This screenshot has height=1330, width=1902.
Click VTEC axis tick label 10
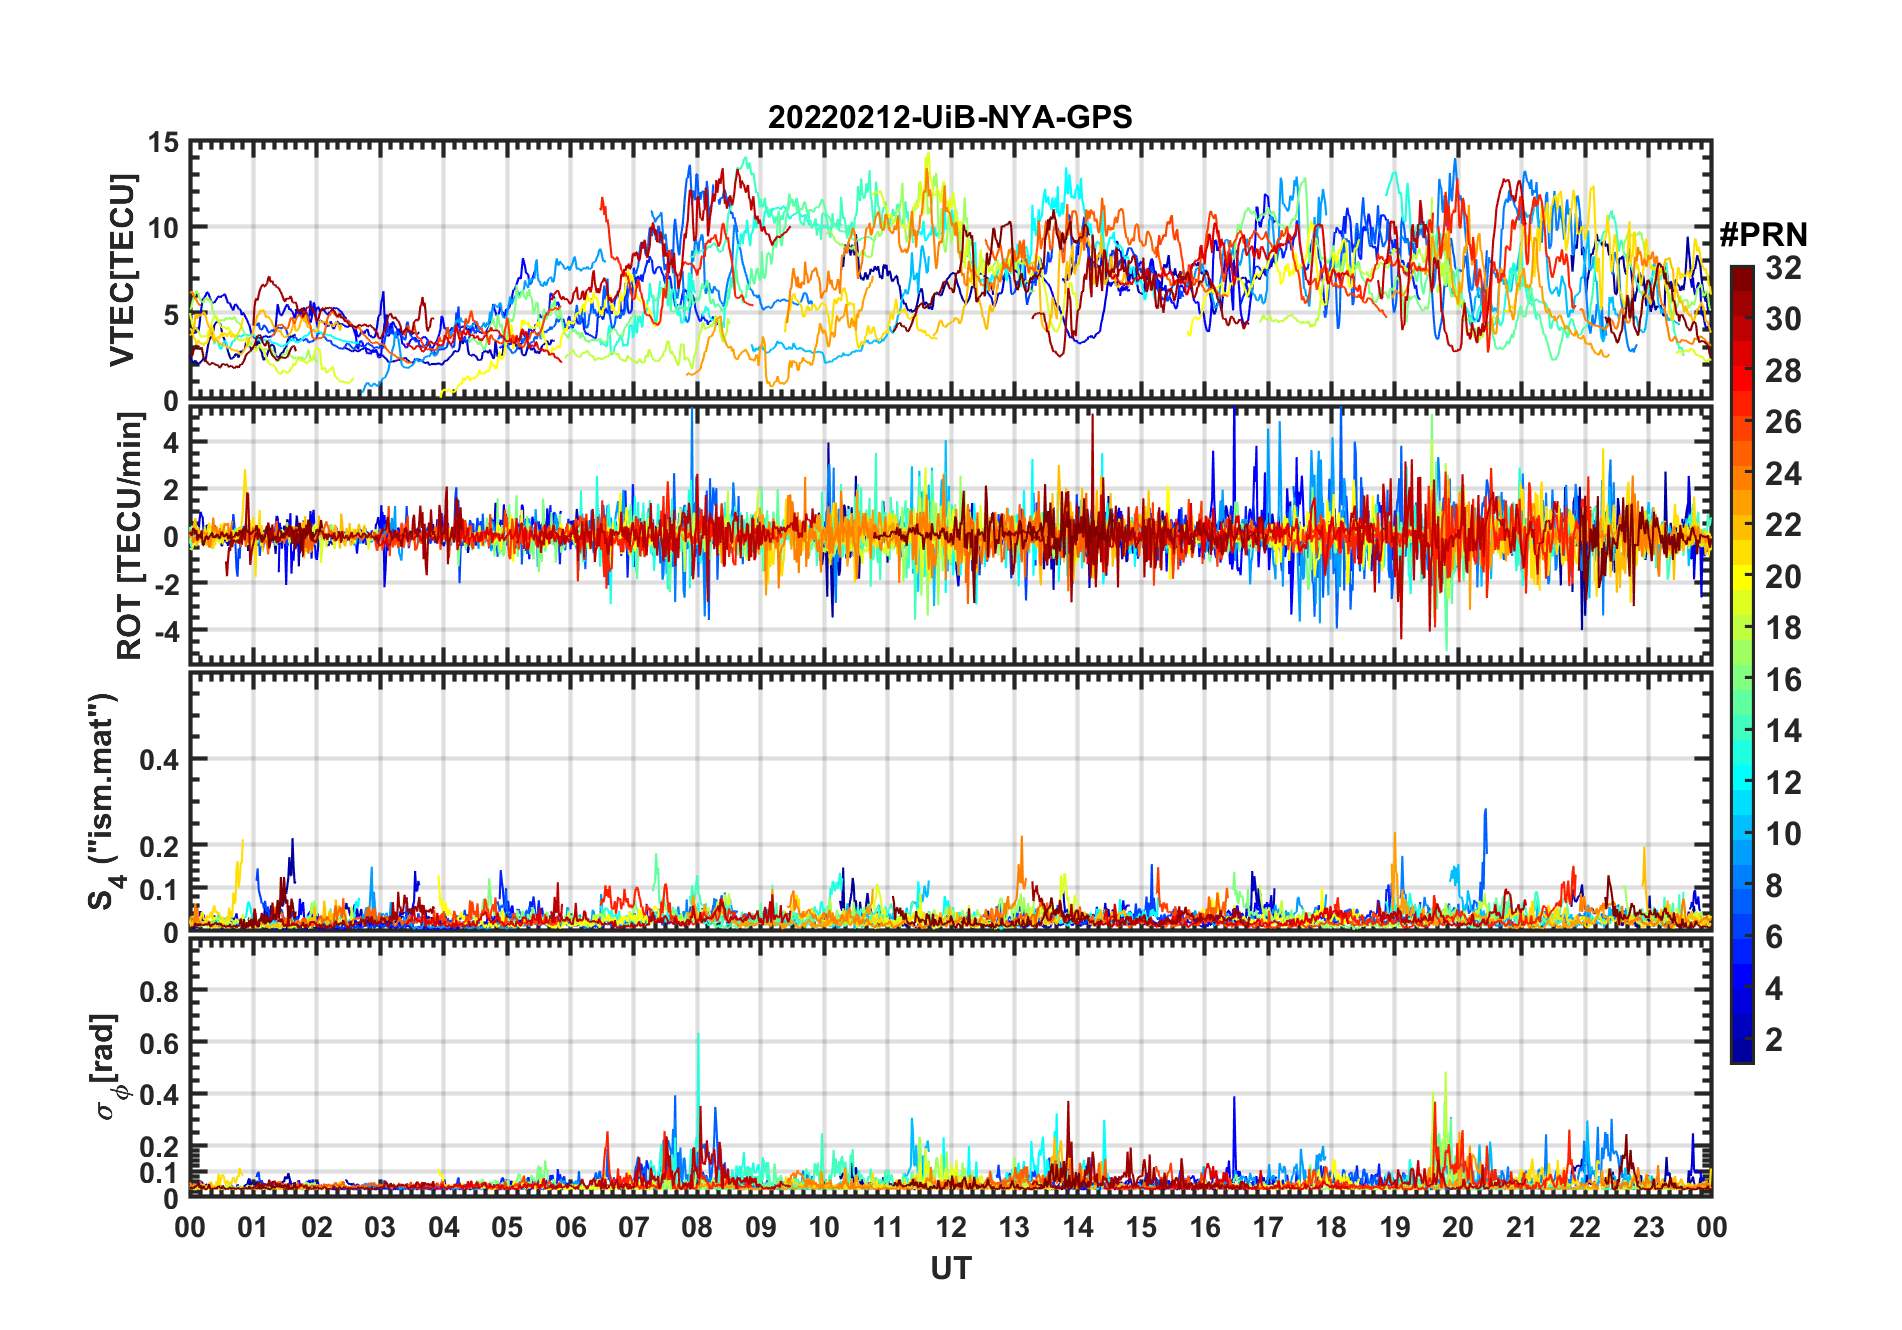[164, 229]
